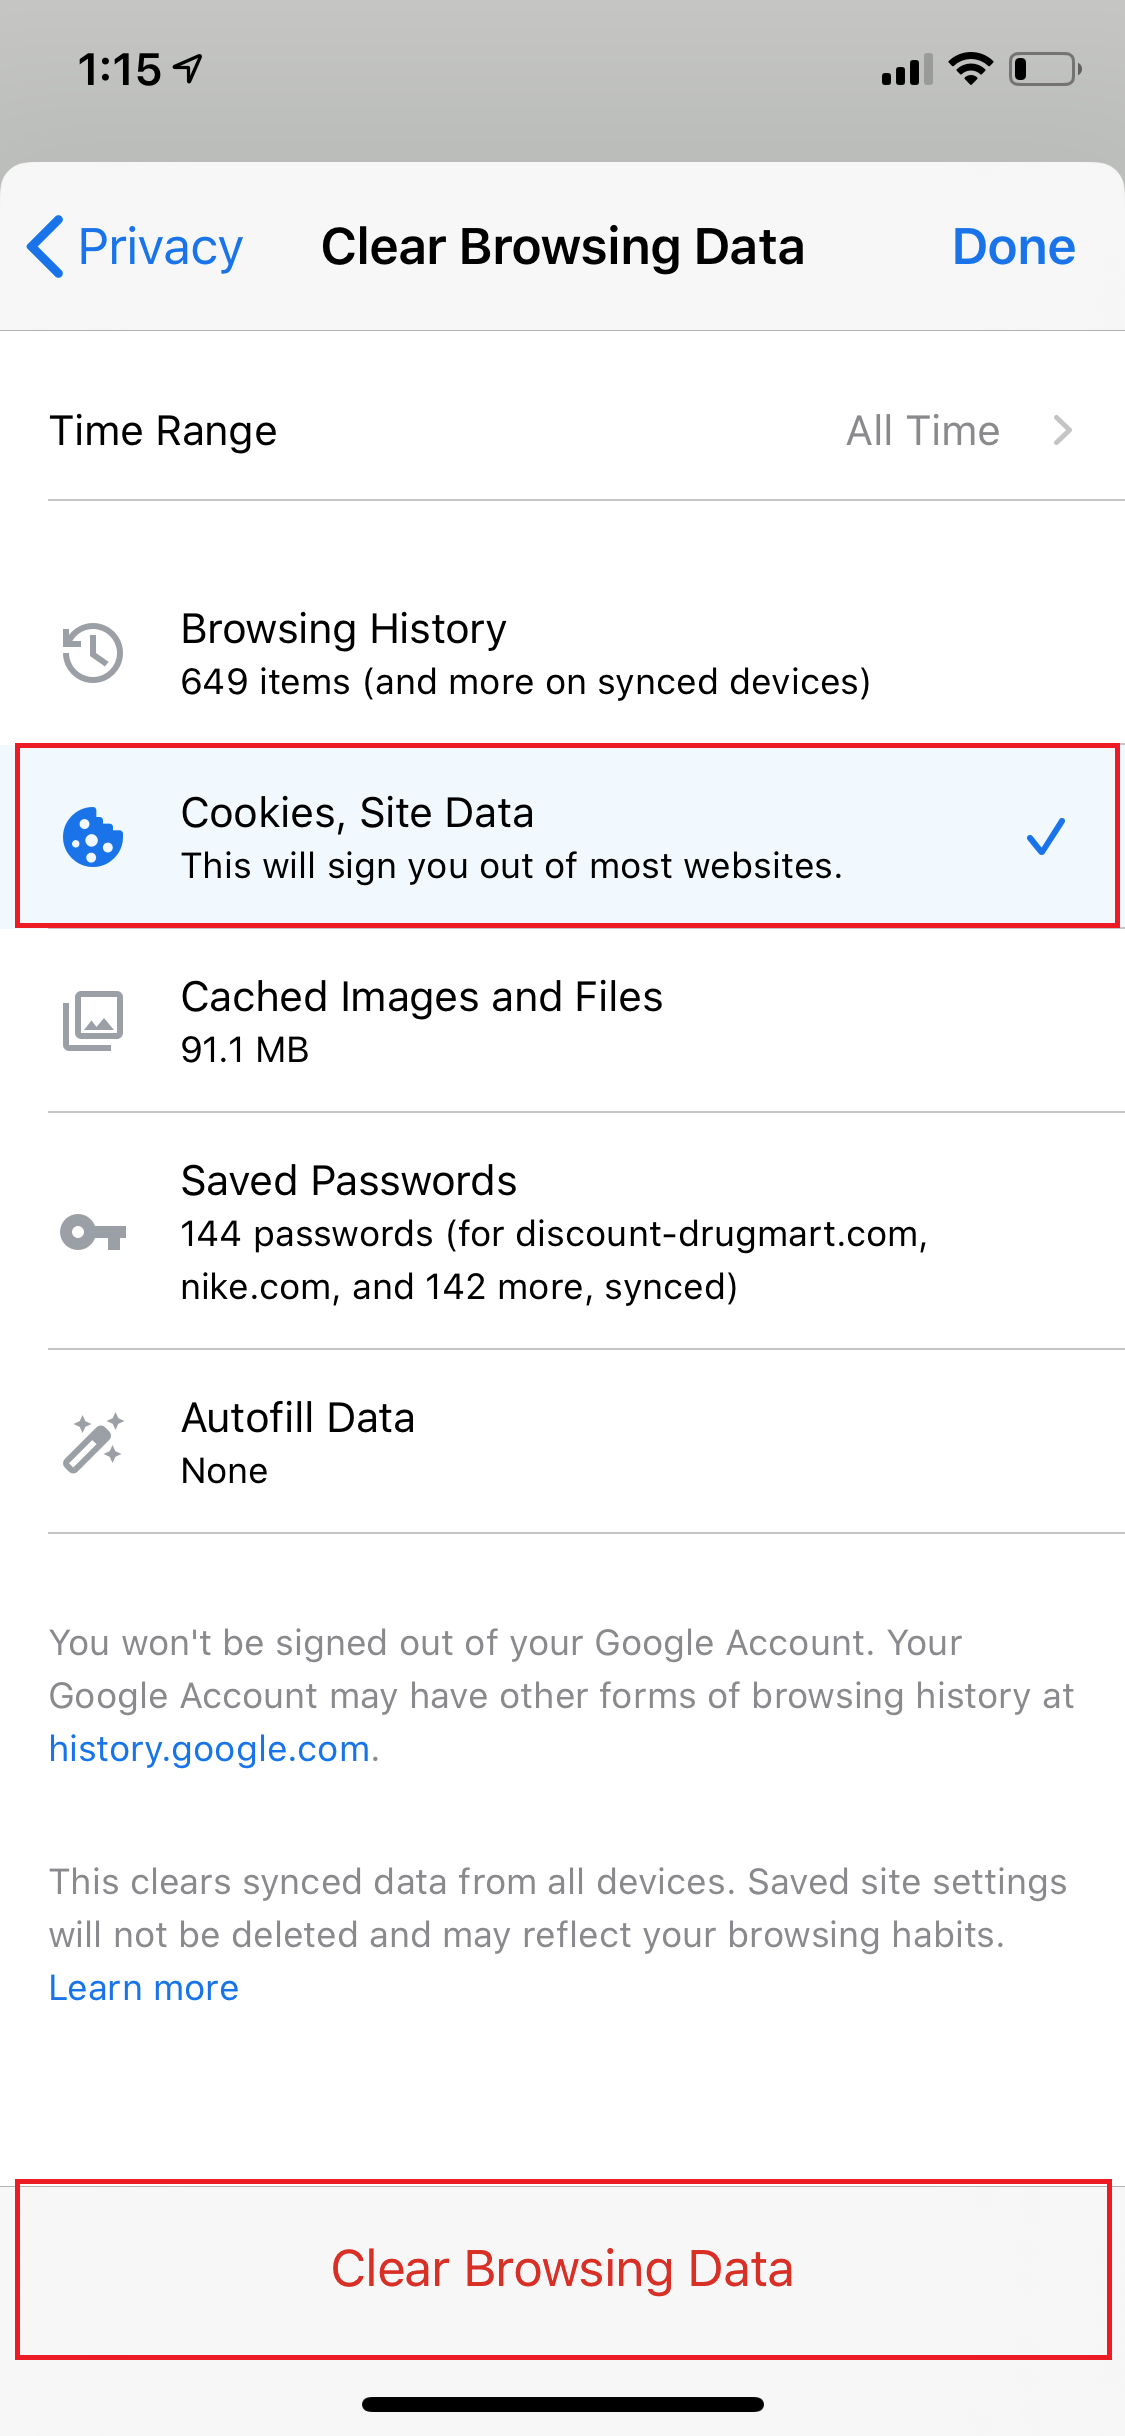Tap the back chevron icon beside Privacy
This screenshot has height=2436, width=1125.
pyautogui.click(x=46, y=246)
